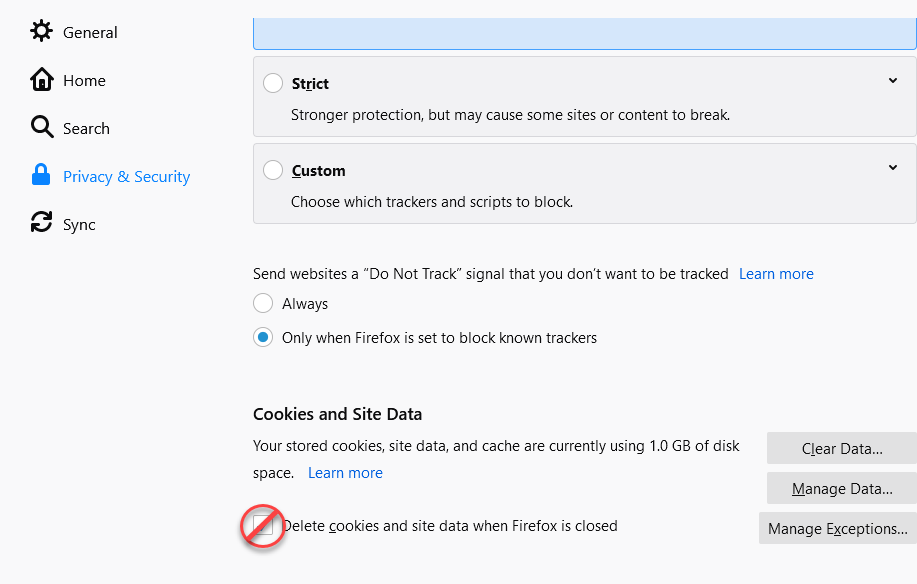Expand the Strict protection details chevron

pyautogui.click(x=893, y=81)
